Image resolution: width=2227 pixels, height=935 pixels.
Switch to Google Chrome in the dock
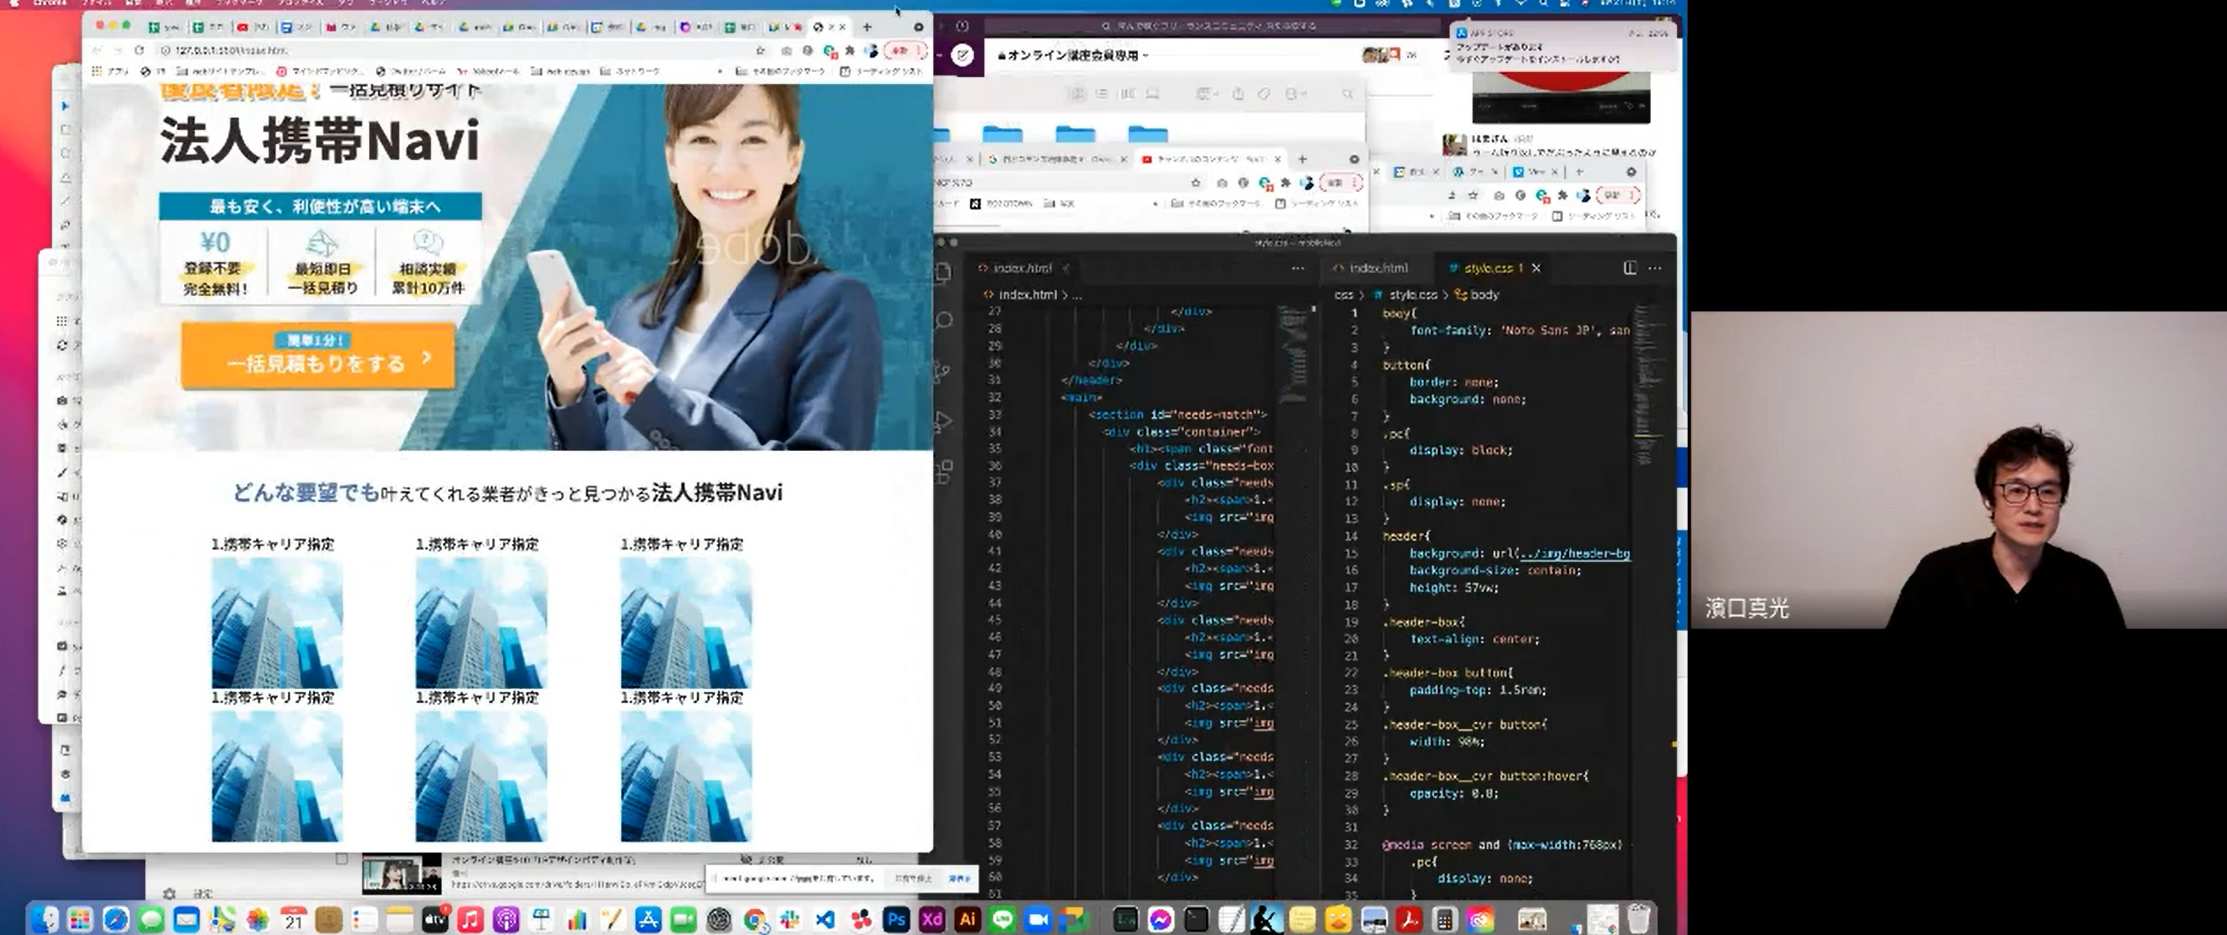pyautogui.click(x=754, y=919)
